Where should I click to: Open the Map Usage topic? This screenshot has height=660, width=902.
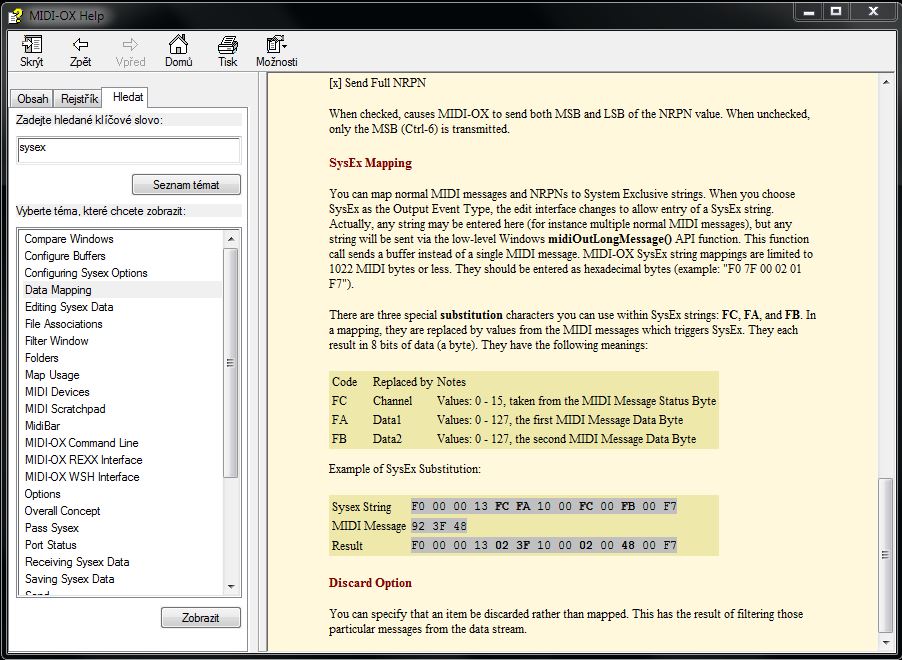(52, 375)
